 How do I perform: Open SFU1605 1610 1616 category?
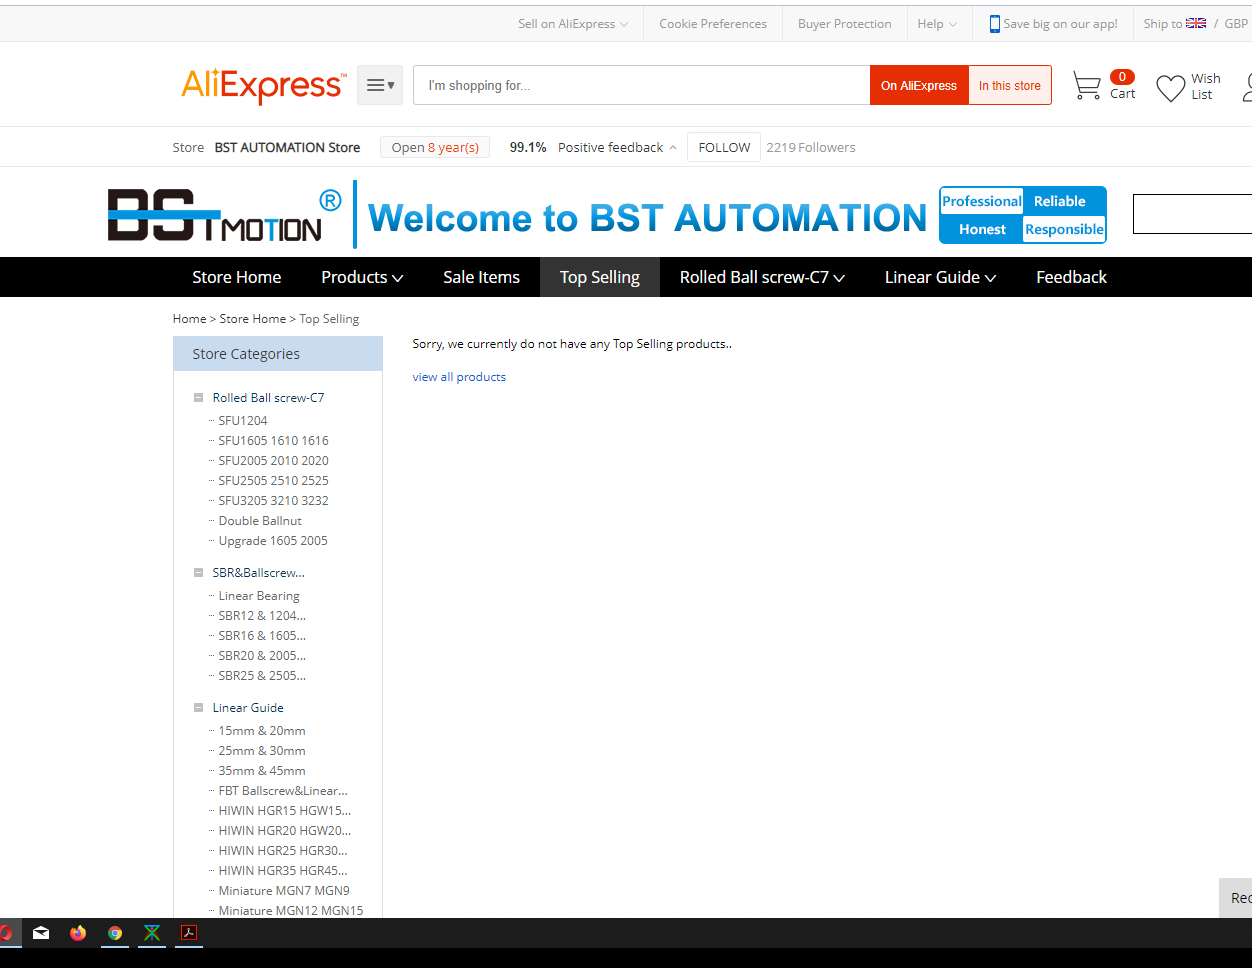(273, 441)
